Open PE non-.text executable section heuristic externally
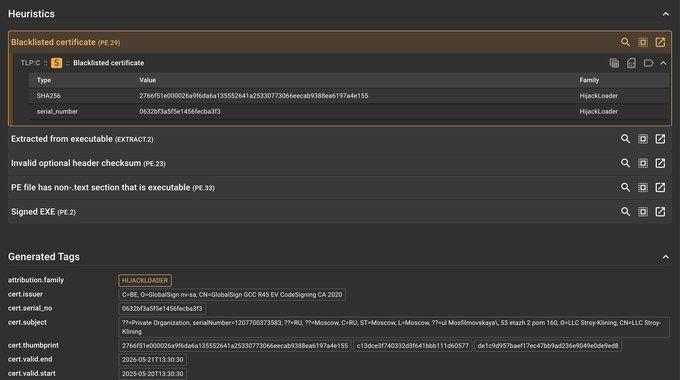 (x=660, y=187)
